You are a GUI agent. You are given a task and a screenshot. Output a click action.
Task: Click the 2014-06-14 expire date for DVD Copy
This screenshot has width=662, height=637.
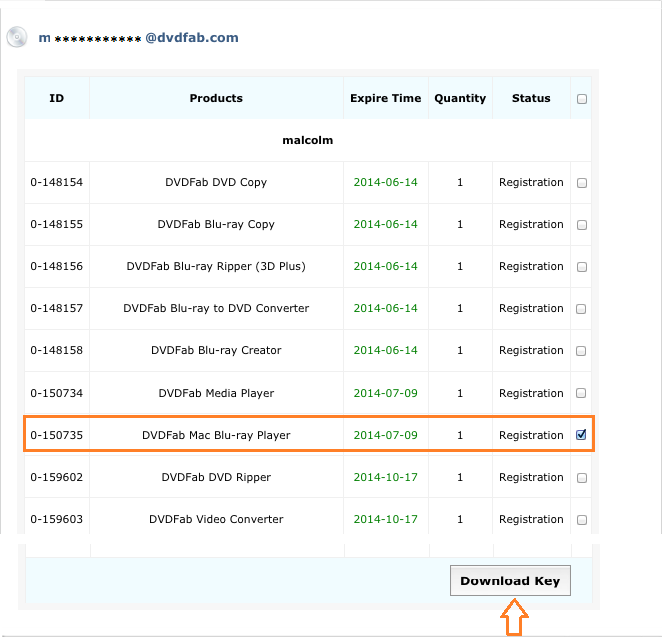point(385,182)
